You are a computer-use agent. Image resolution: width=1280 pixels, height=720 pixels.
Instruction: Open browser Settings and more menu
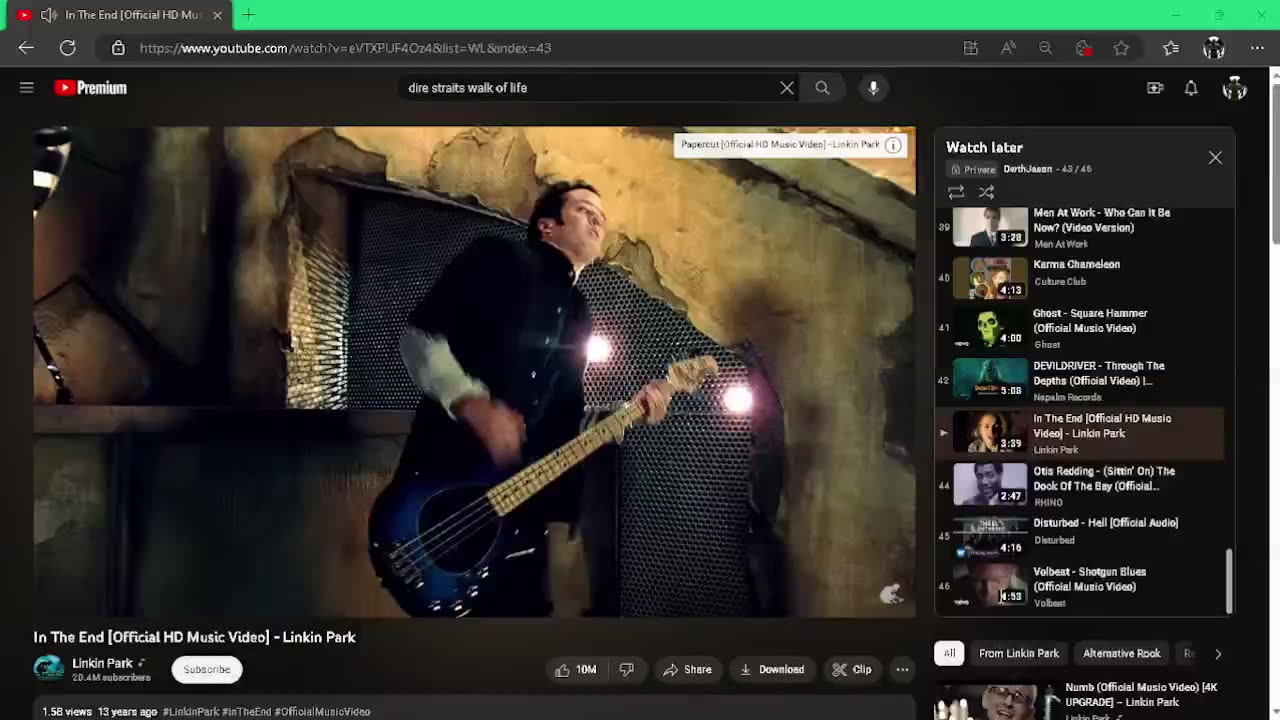point(1257,48)
